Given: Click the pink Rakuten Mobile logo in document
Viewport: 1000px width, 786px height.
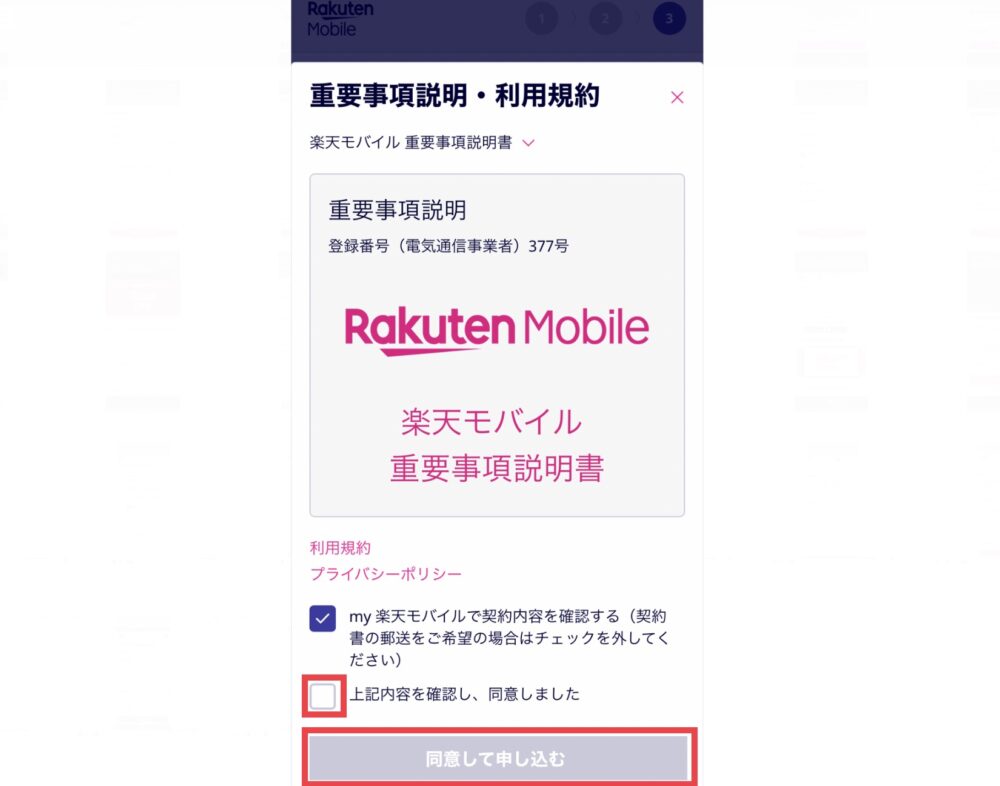Looking at the screenshot, I should 497,330.
